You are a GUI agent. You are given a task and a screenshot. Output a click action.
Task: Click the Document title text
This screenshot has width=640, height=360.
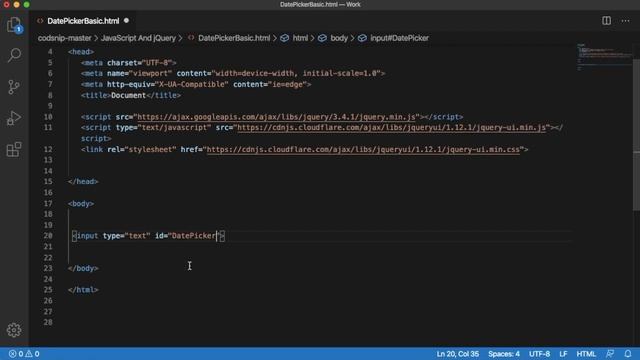tap(128, 95)
